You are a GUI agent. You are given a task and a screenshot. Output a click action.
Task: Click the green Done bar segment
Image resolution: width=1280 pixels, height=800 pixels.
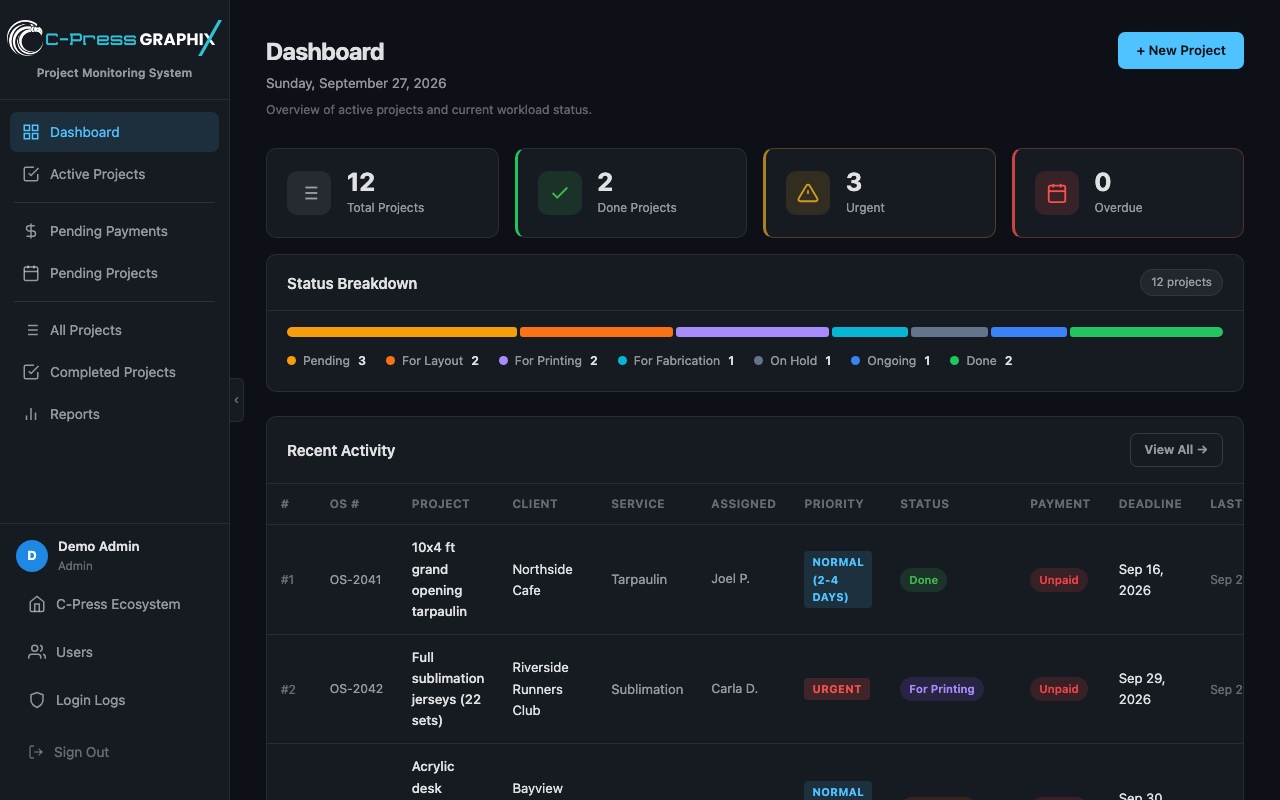click(x=1146, y=332)
